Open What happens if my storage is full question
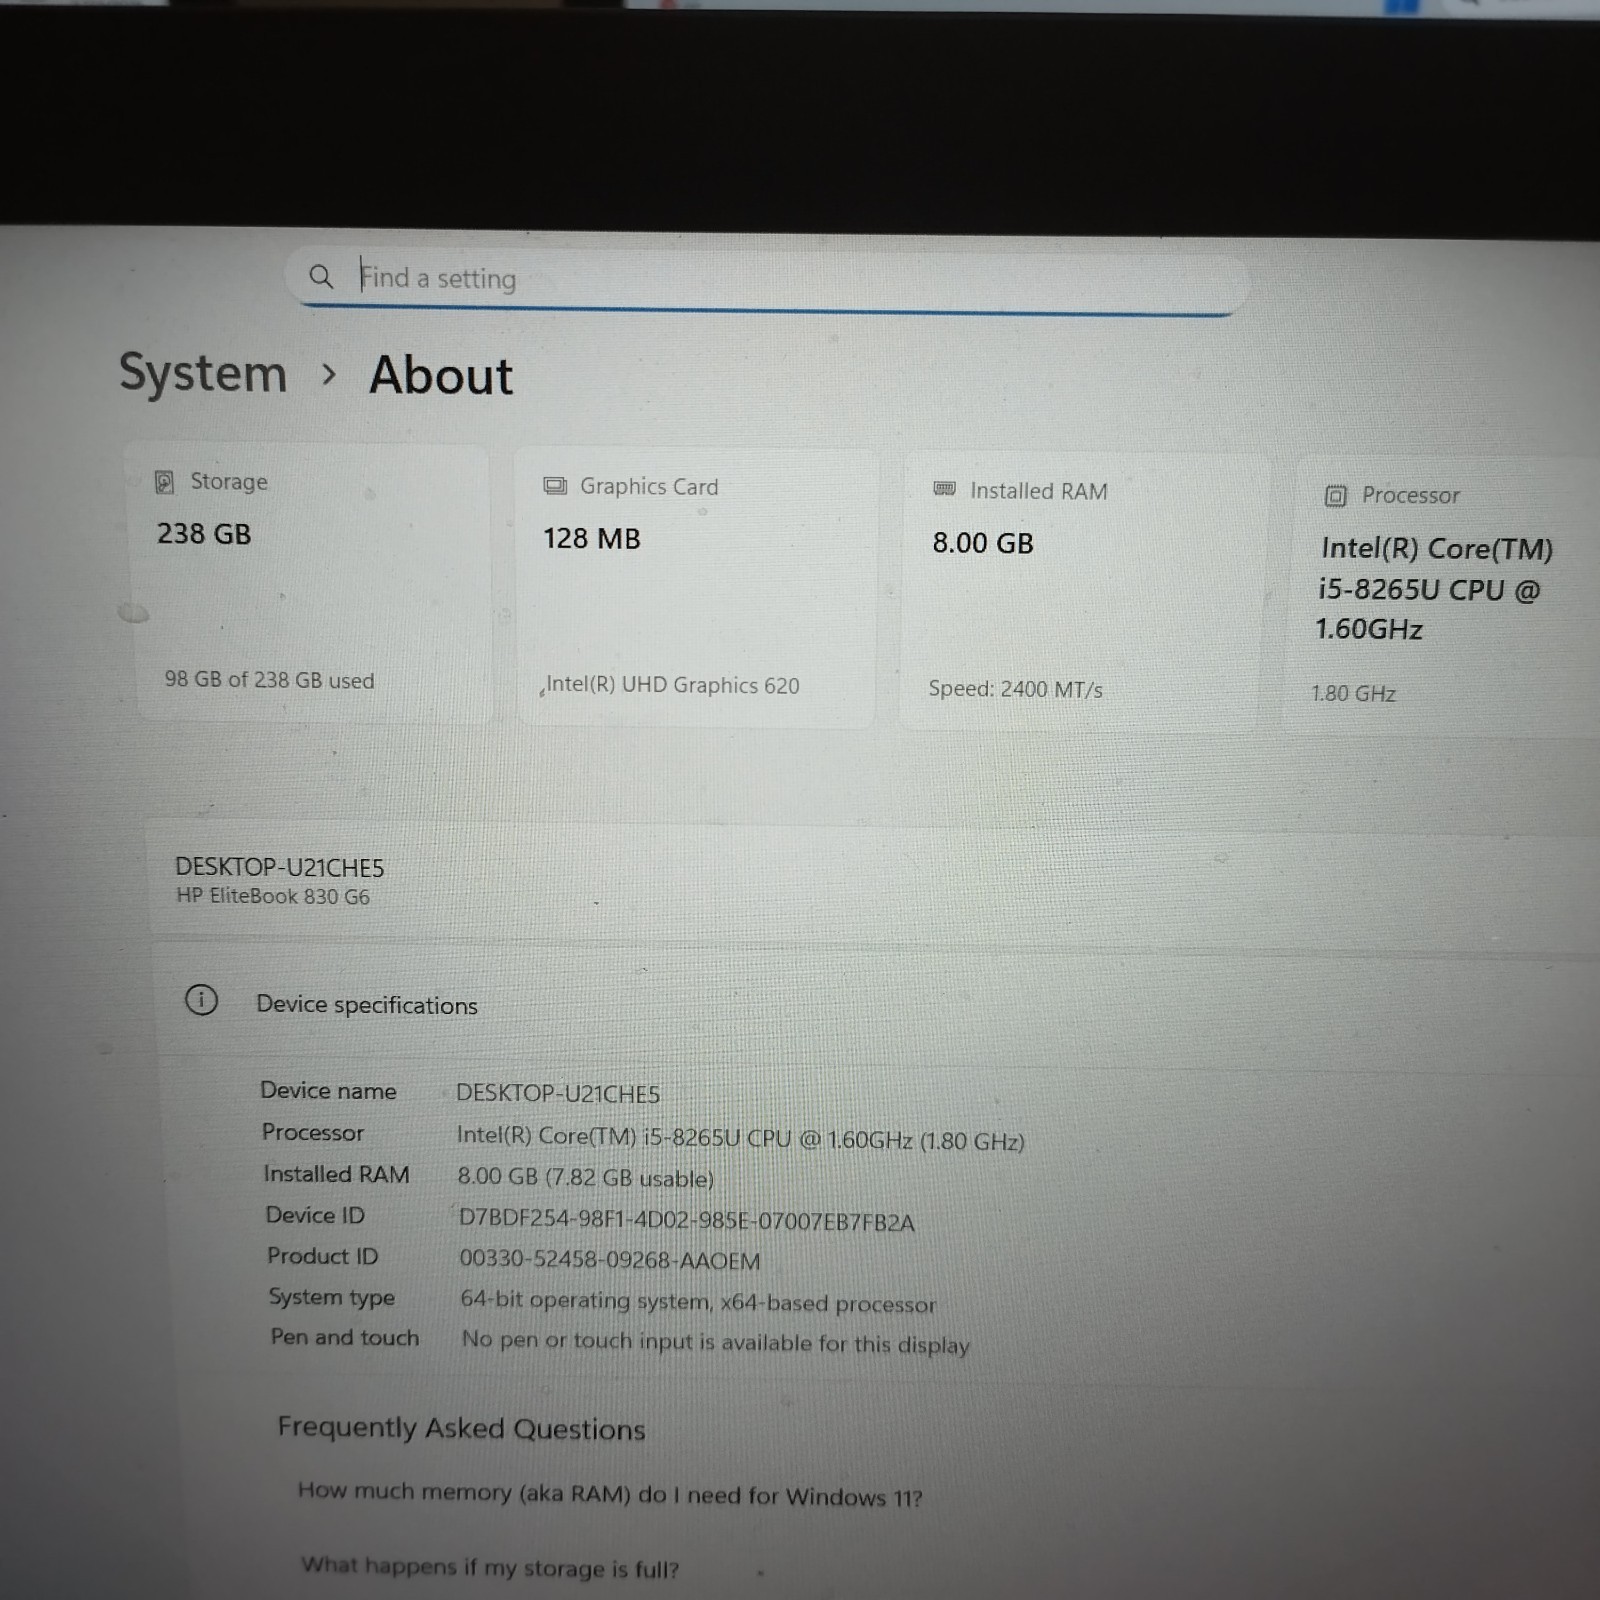Viewport: 1600px width, 1600px height. 490,1567
